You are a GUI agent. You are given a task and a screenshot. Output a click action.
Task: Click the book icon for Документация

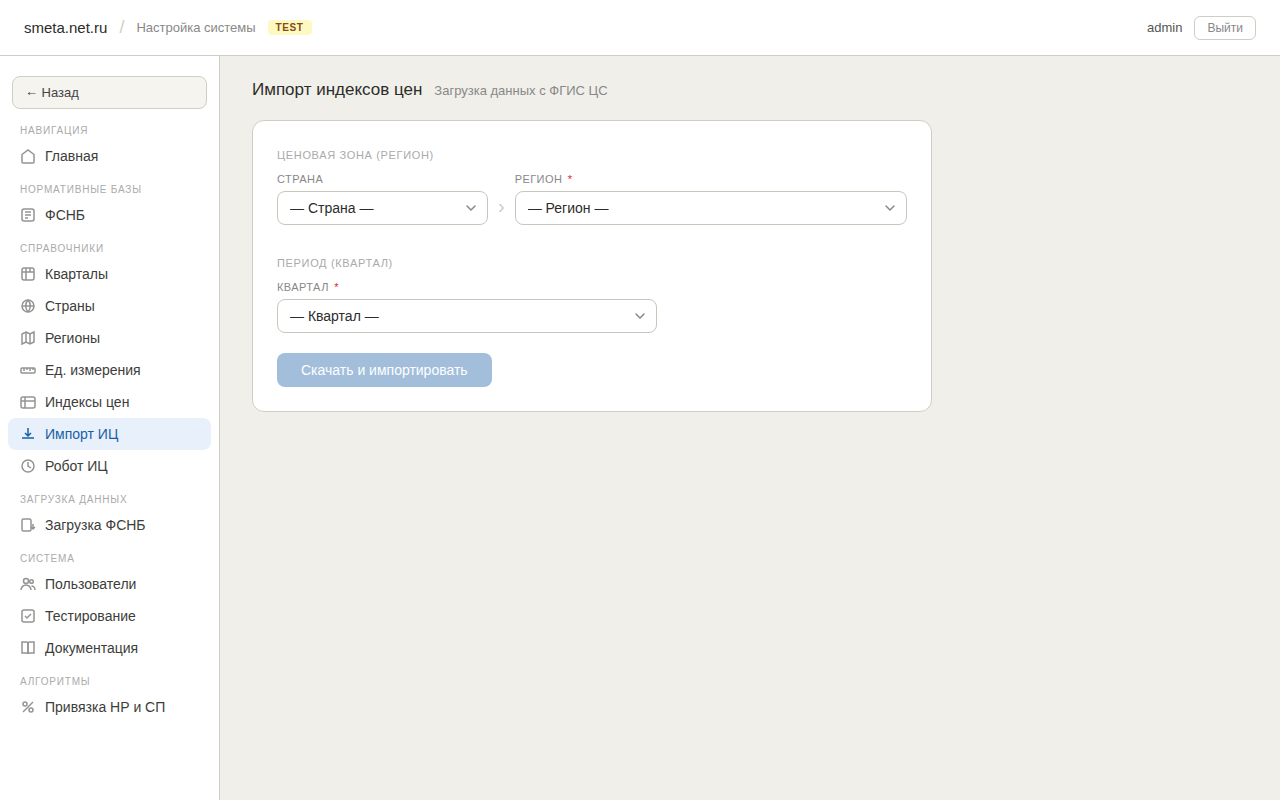click(x=28, y=648)
